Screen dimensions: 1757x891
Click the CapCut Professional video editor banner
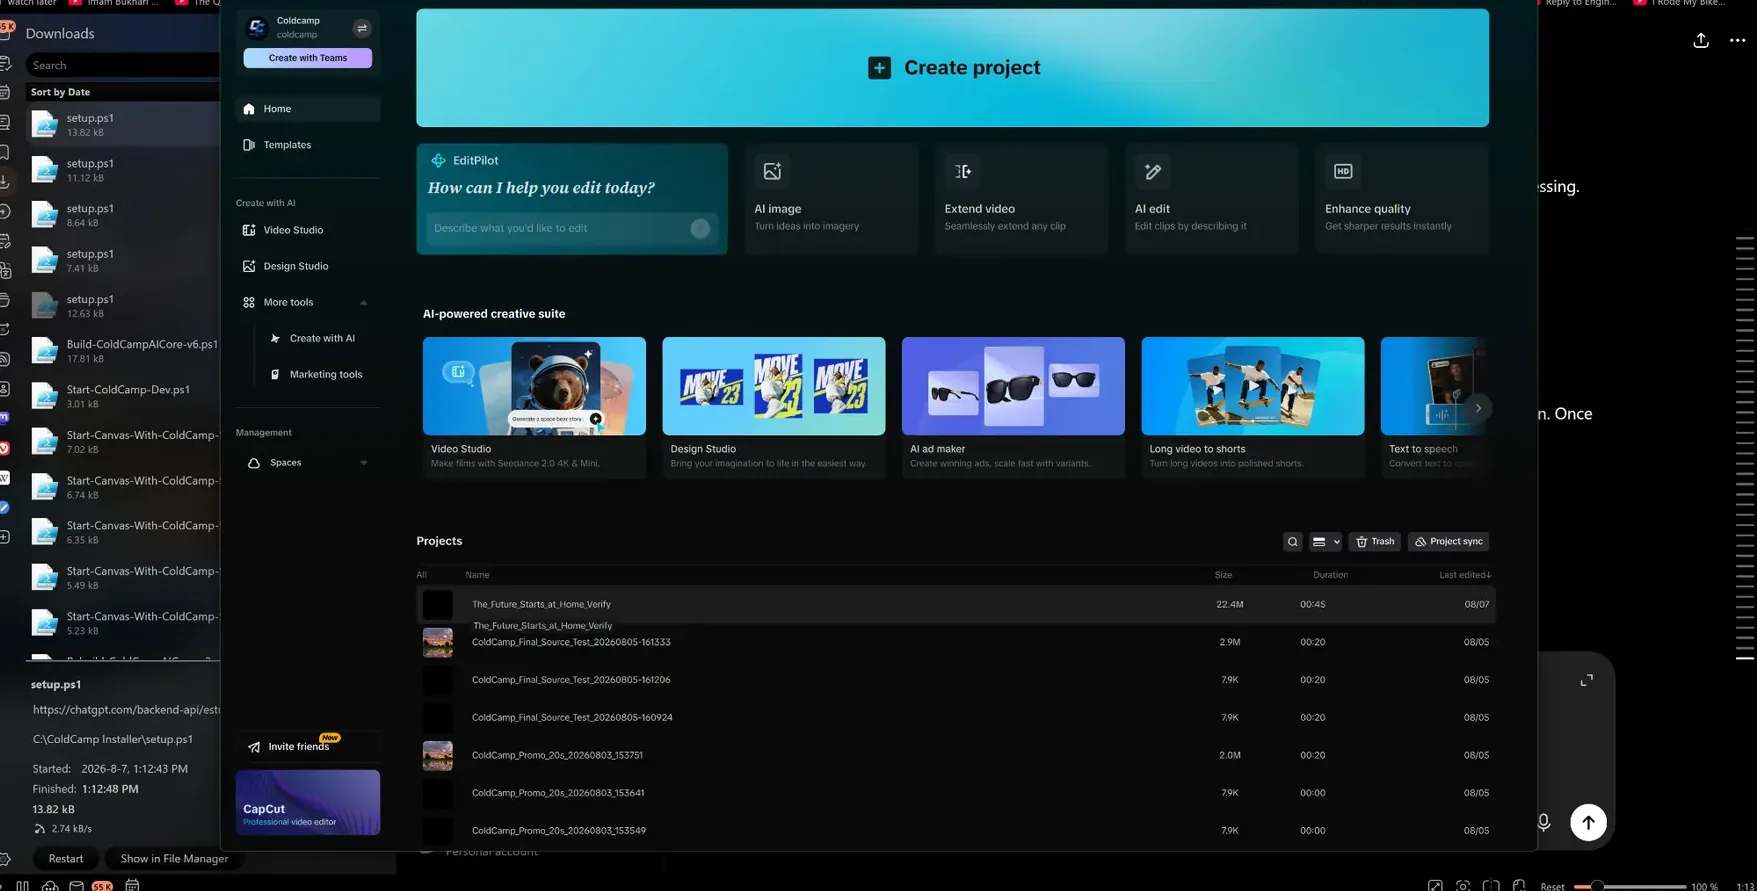click(308, 802)
